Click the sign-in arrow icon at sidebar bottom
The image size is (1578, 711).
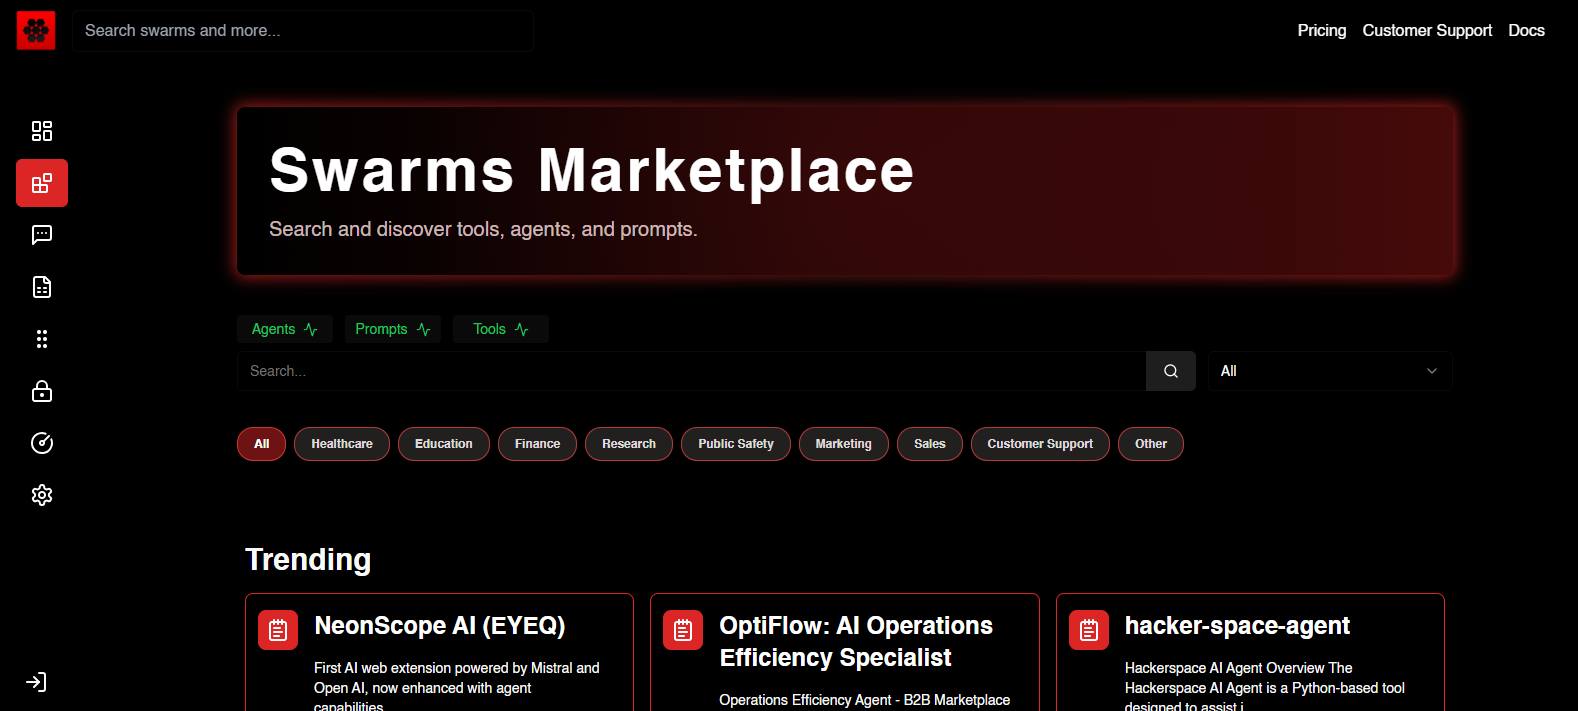36,682
